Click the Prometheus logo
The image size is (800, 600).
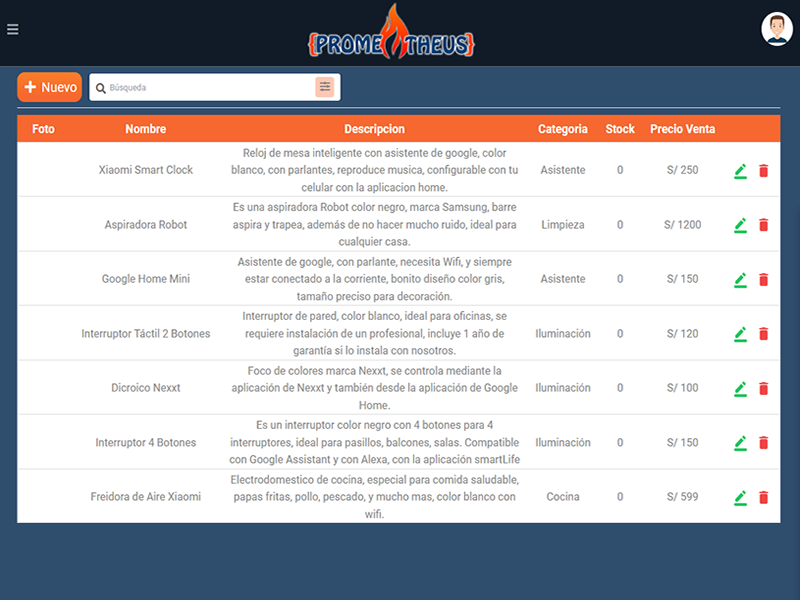391,34
